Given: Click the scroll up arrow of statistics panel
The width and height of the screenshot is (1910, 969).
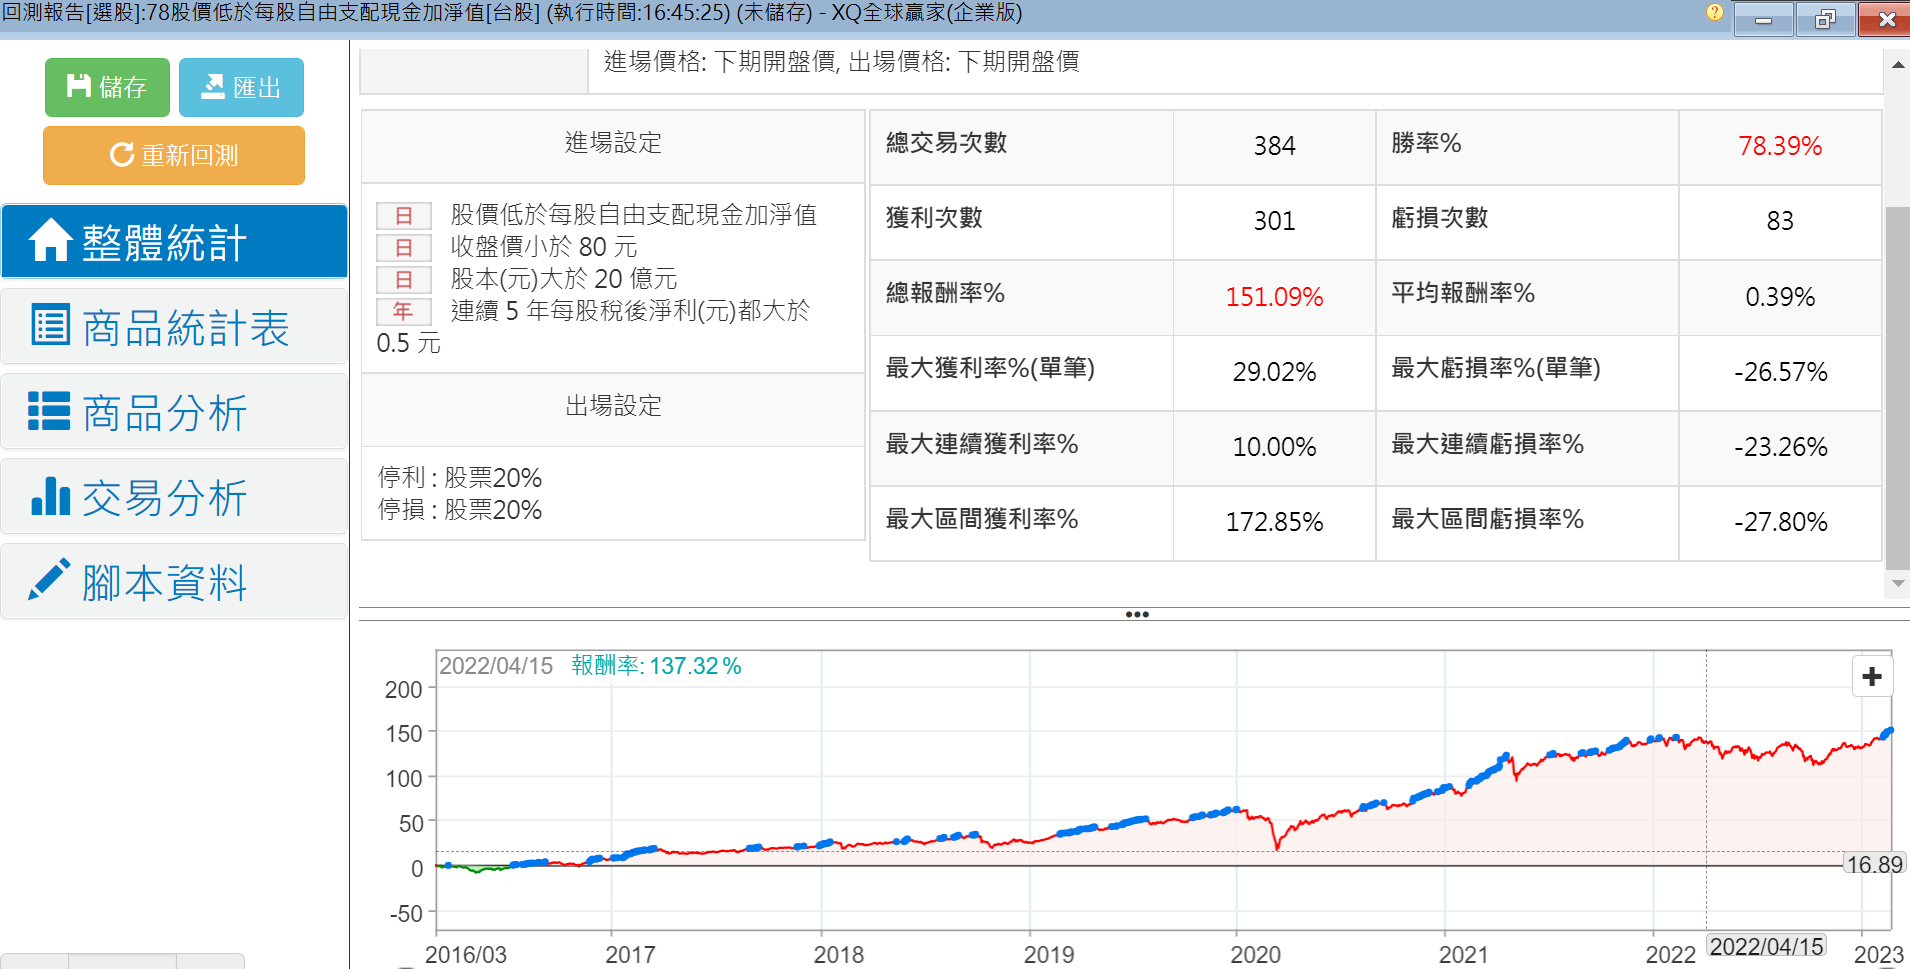Looking at the screenshot, I should click(1897, 65).
